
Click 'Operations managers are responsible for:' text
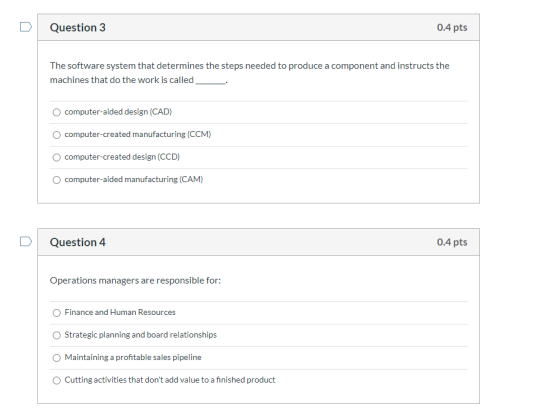(135, 281)
